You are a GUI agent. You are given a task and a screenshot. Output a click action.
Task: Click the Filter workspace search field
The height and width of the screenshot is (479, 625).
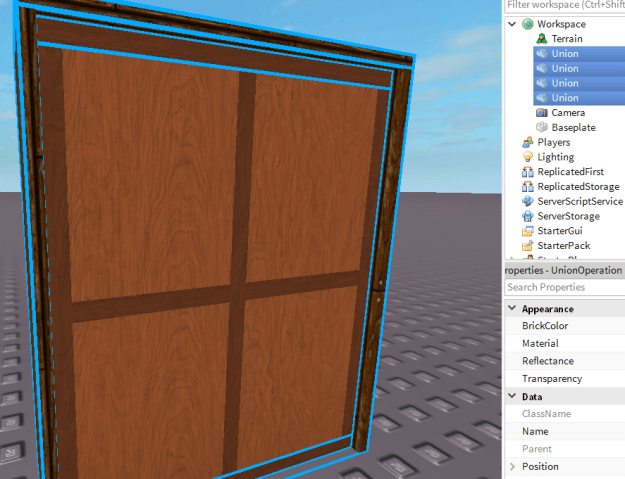coord(565,6)
